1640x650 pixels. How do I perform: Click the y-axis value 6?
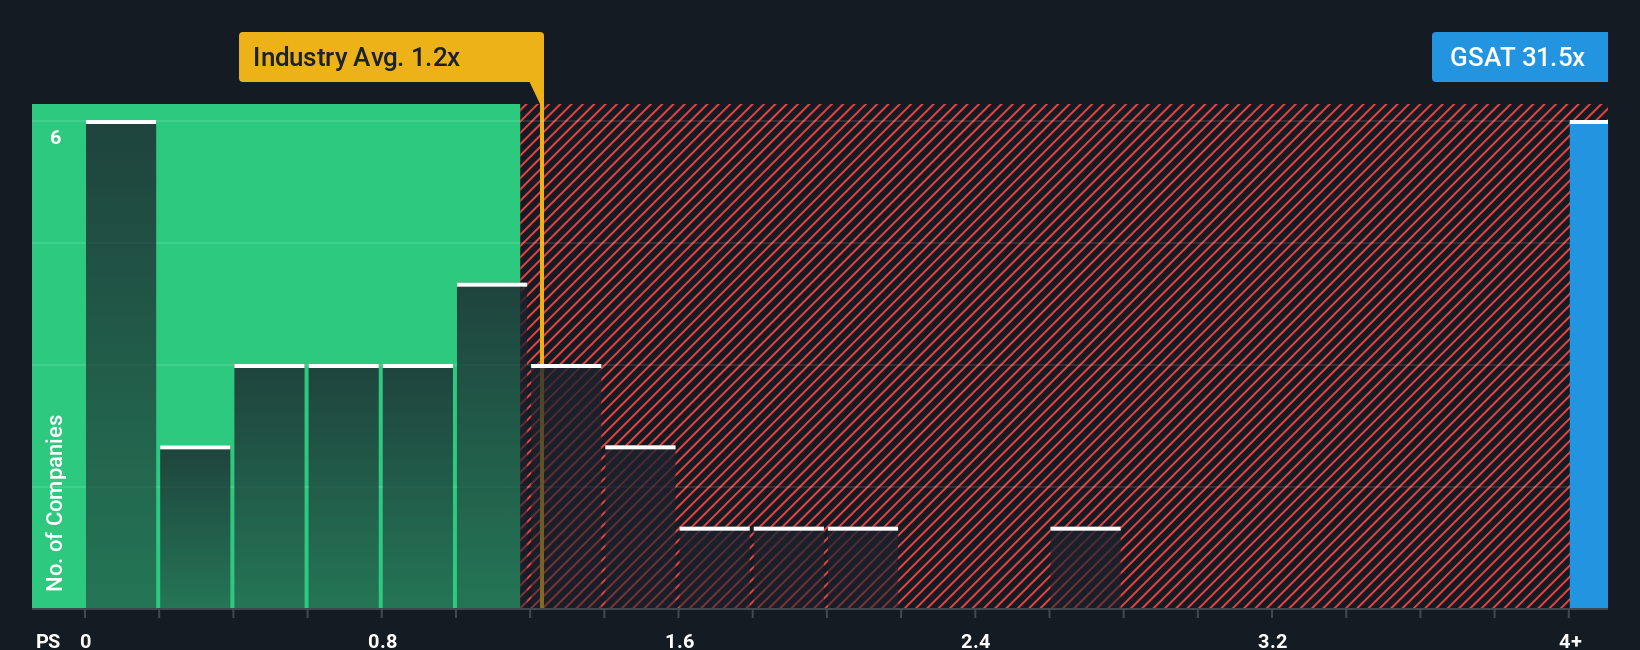click(56, 137)
